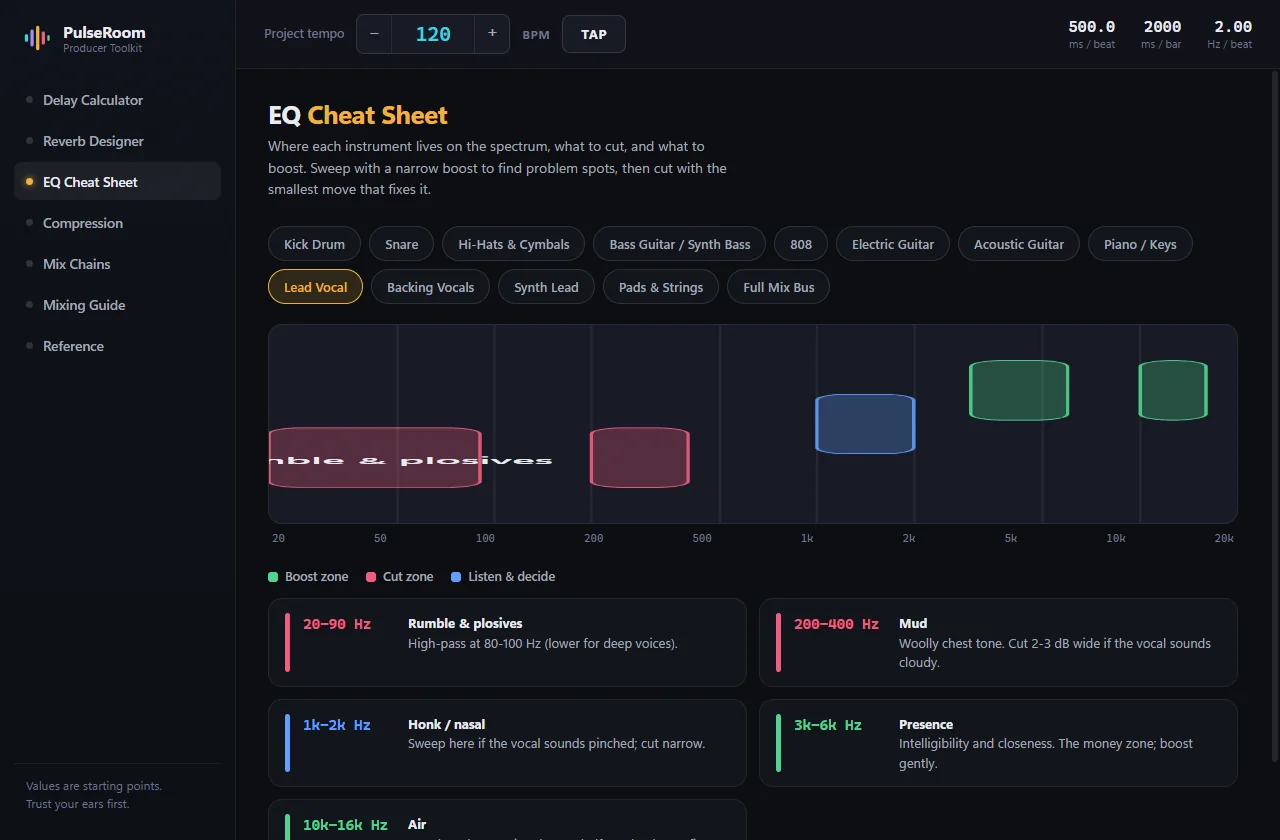The width and height of the screenshot is (1280, 840).
Task: Pick the Acoustic Guitar chip
Action: [x=1019, y=244]
